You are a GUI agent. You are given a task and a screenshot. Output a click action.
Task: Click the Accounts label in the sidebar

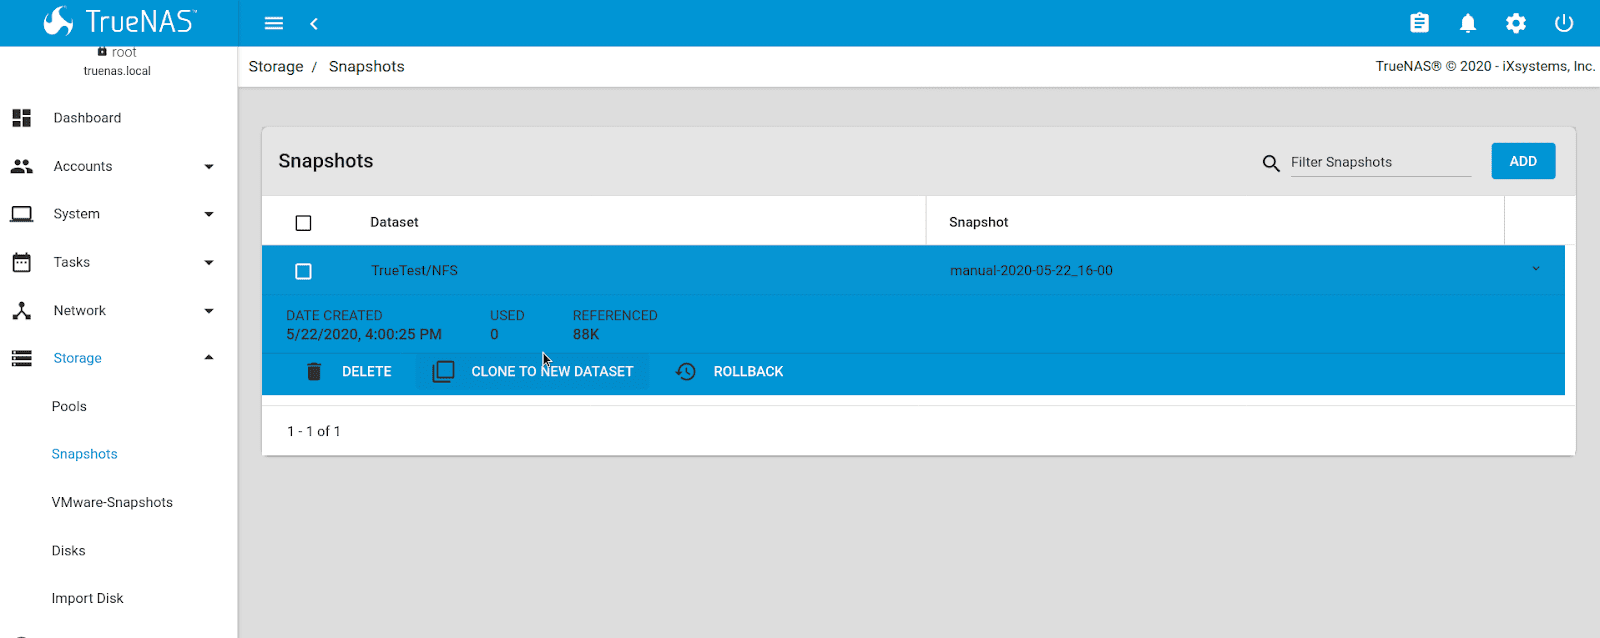click(x=83, y=166)
